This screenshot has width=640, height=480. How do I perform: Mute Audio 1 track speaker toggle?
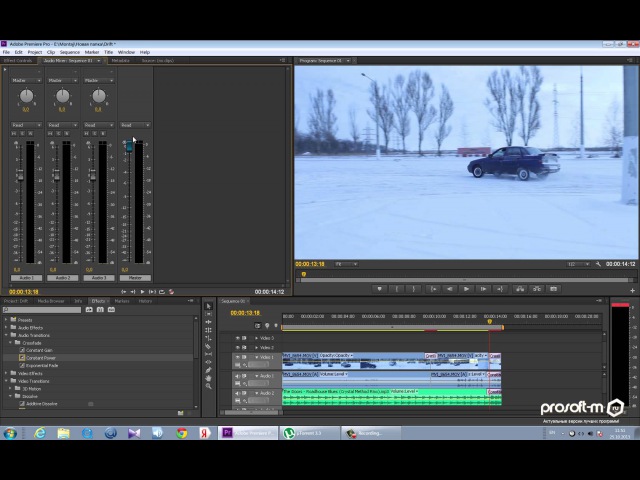click(x=238, y=376)
